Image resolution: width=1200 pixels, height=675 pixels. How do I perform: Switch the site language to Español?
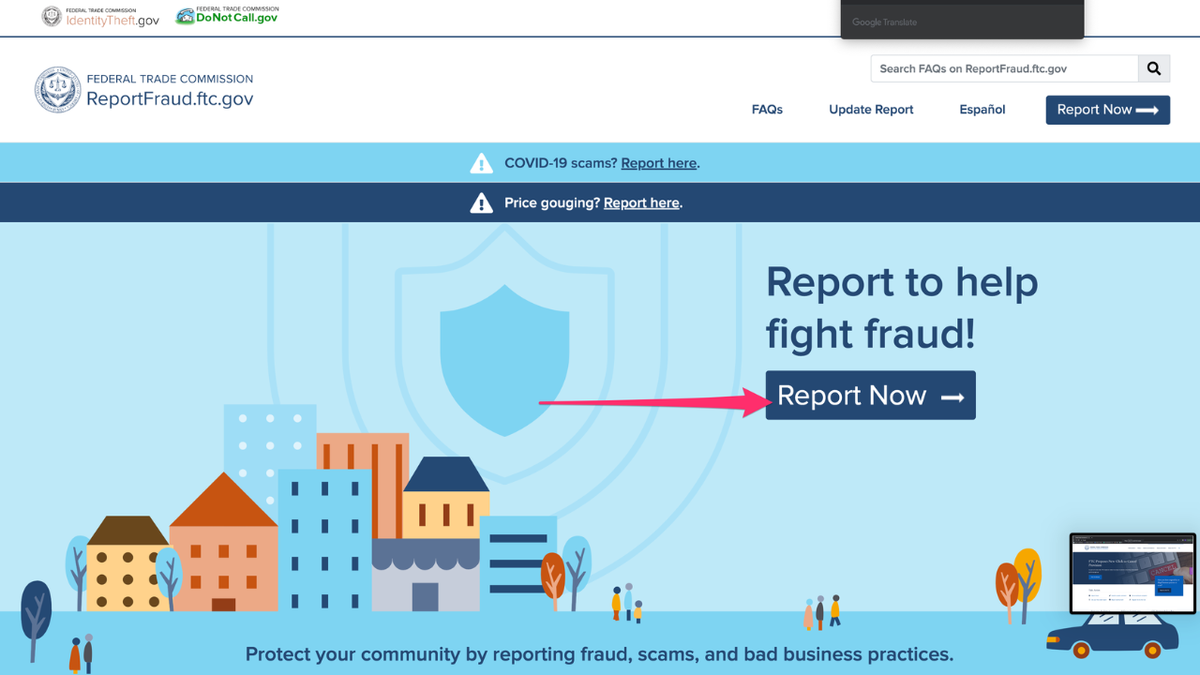pos(982,110)
